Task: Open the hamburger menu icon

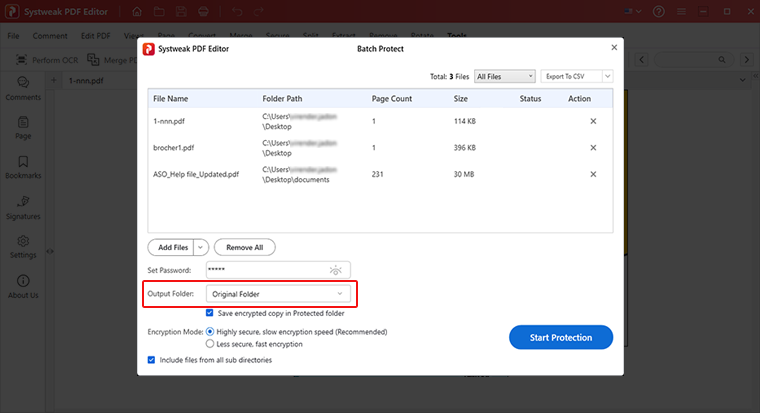Action: coord(681,11)
